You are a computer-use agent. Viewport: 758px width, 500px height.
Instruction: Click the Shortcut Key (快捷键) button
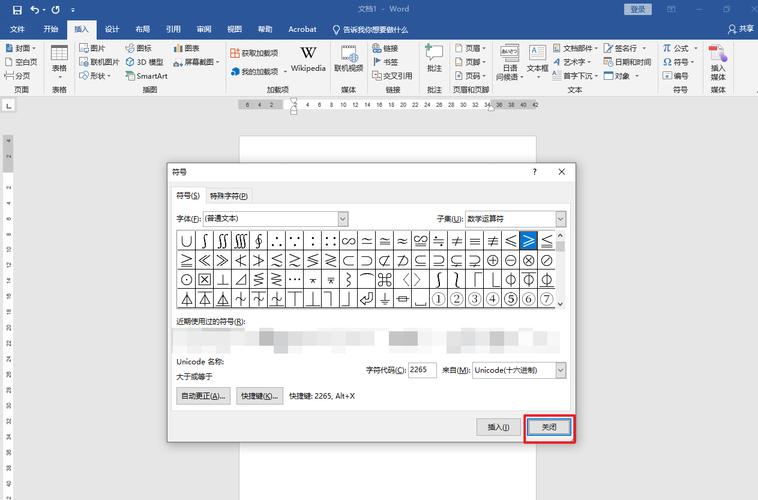(260, 396)
